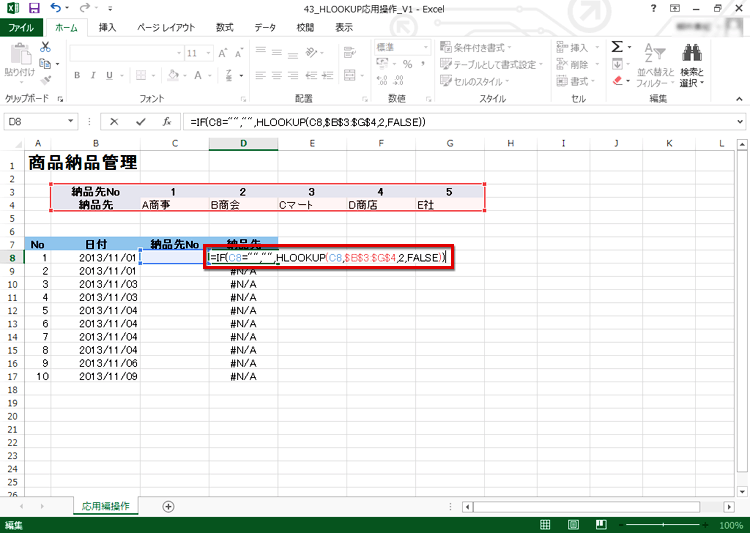Undo the last action
The height and width of the screenshot is (533, 750).
[x=55, y=8]
